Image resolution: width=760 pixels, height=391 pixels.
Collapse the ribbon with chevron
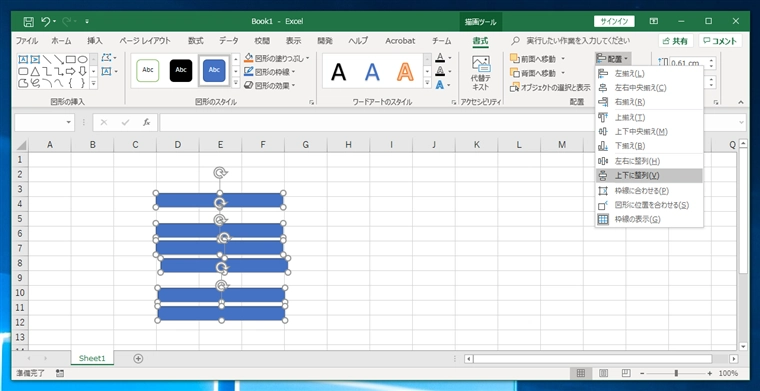pos(740,102)
